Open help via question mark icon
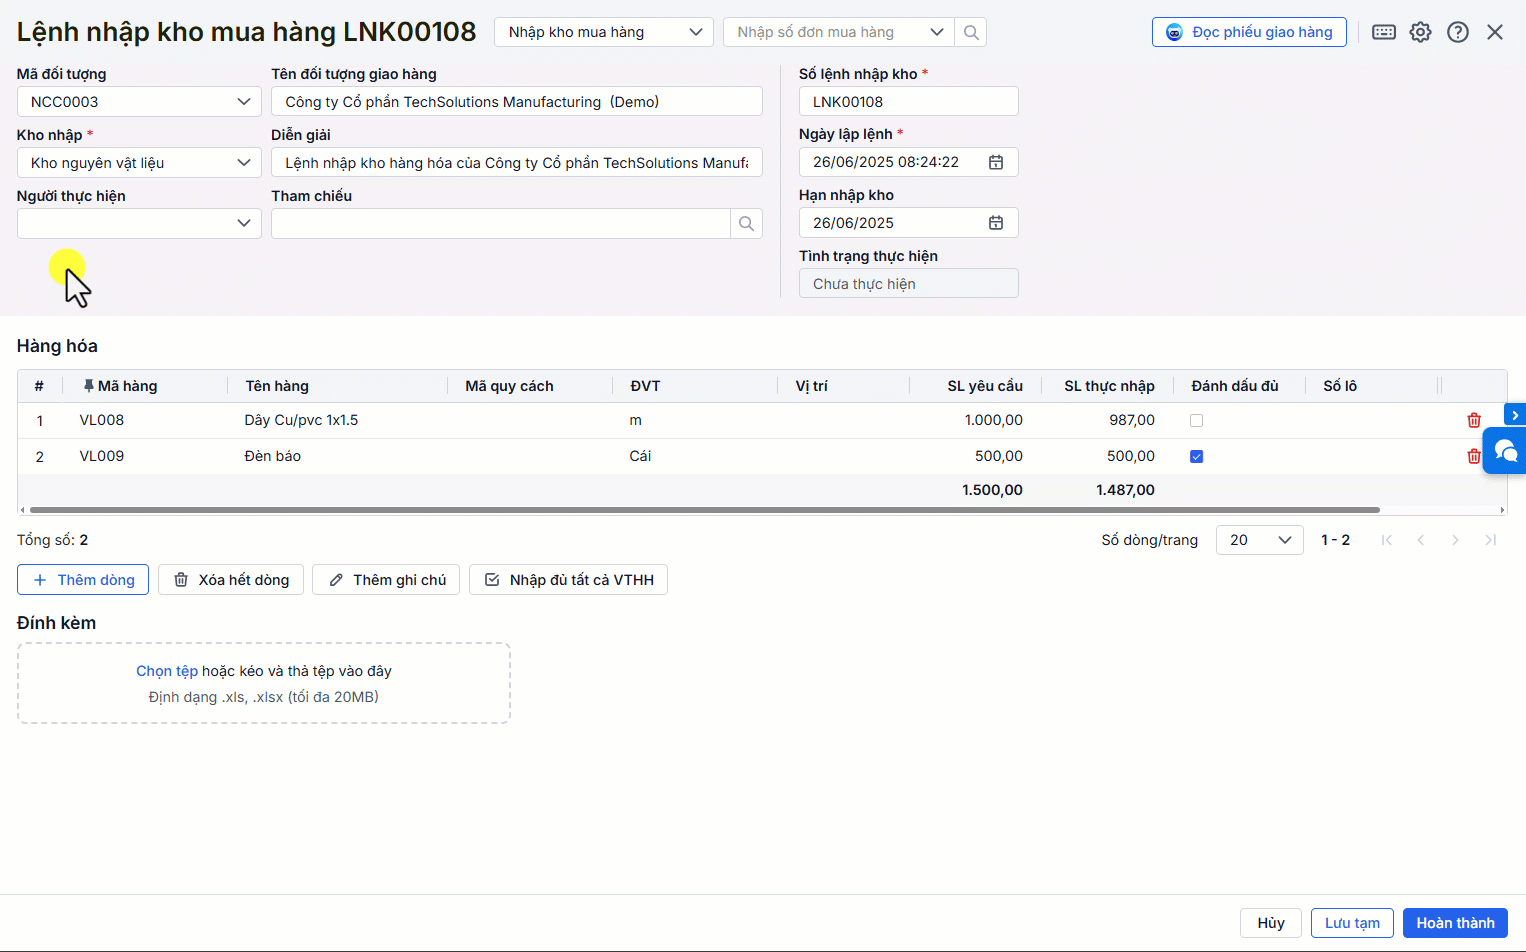 point(1458,32)
